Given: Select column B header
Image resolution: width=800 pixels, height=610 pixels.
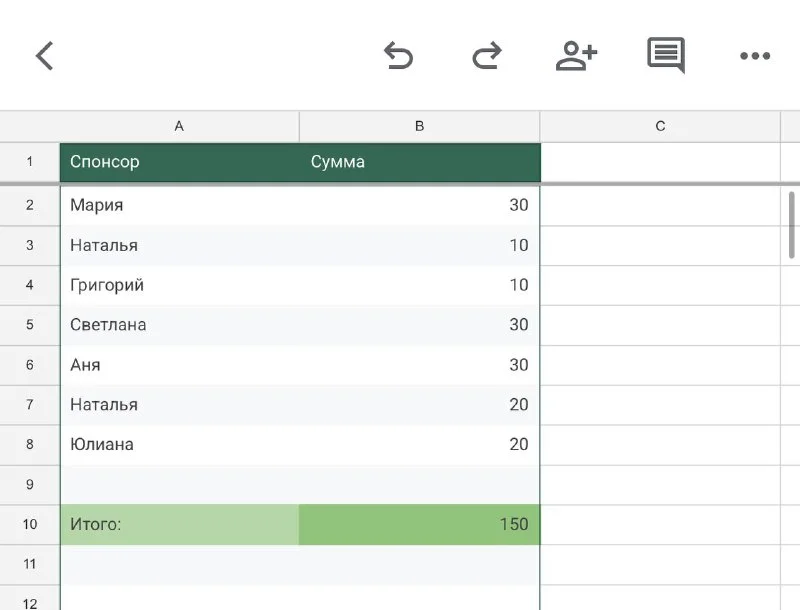Looking at the screenshot, I should [x=419, y=126].
